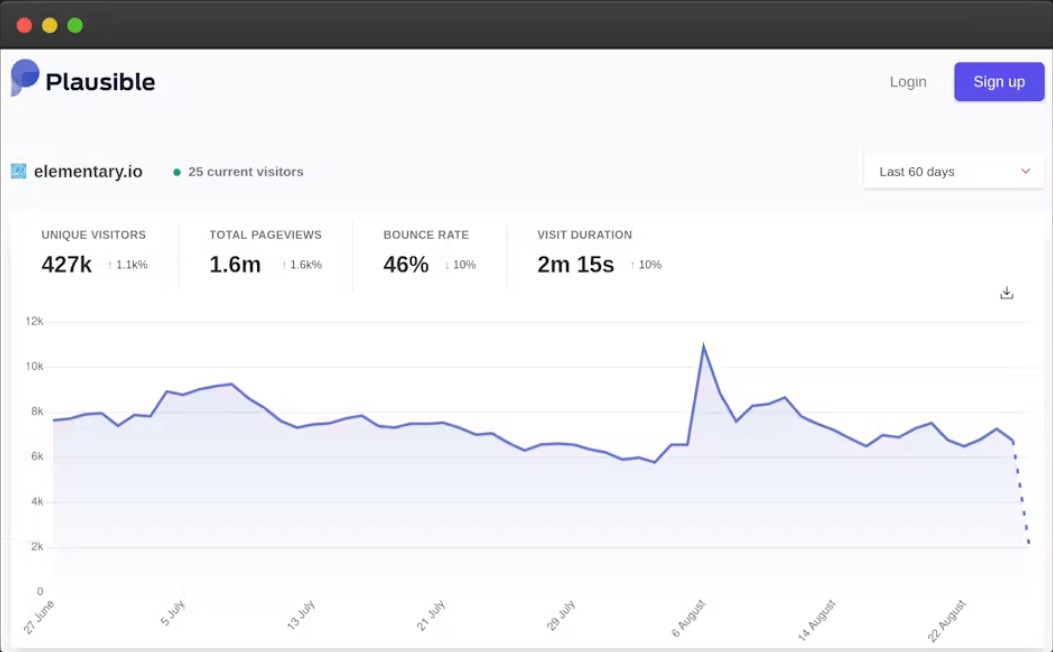The image size is (1053, 652).
Task: Click the 22 August axis label
Action: click(x=947, y=620)
